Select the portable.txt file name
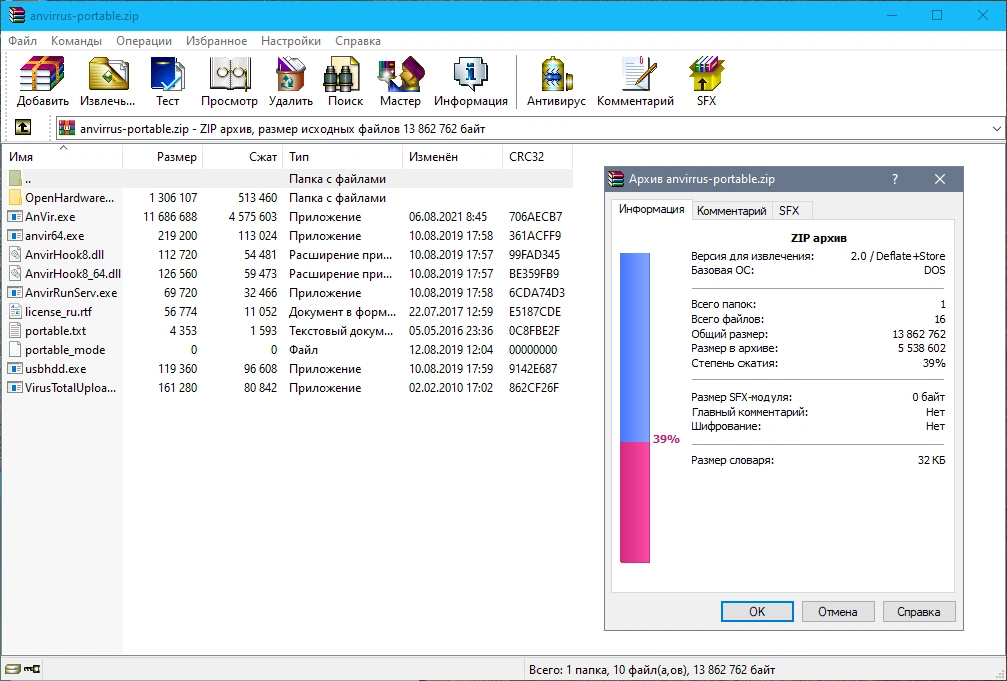The width and height of the screenshot is (1007, 681). (x=55, y=331)
